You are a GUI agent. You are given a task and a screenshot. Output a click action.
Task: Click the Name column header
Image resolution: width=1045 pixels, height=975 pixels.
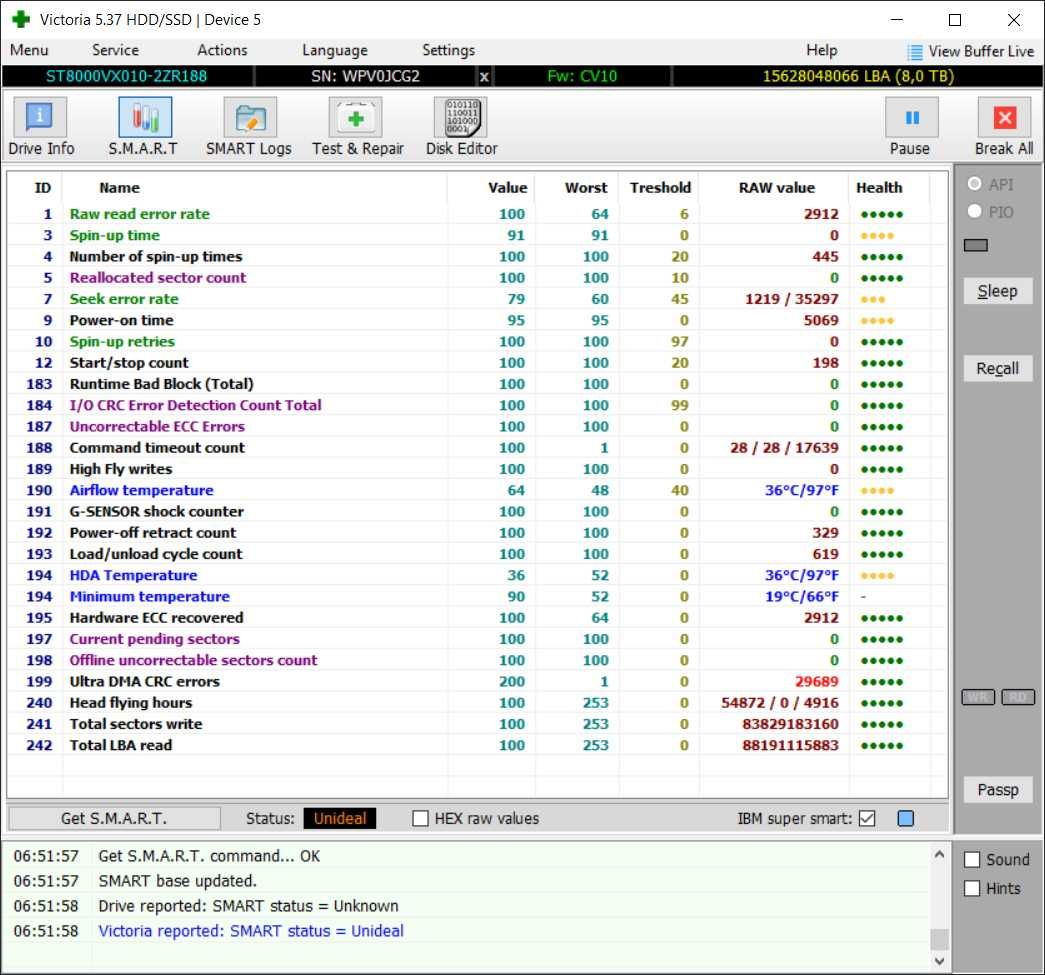point(119,188)
